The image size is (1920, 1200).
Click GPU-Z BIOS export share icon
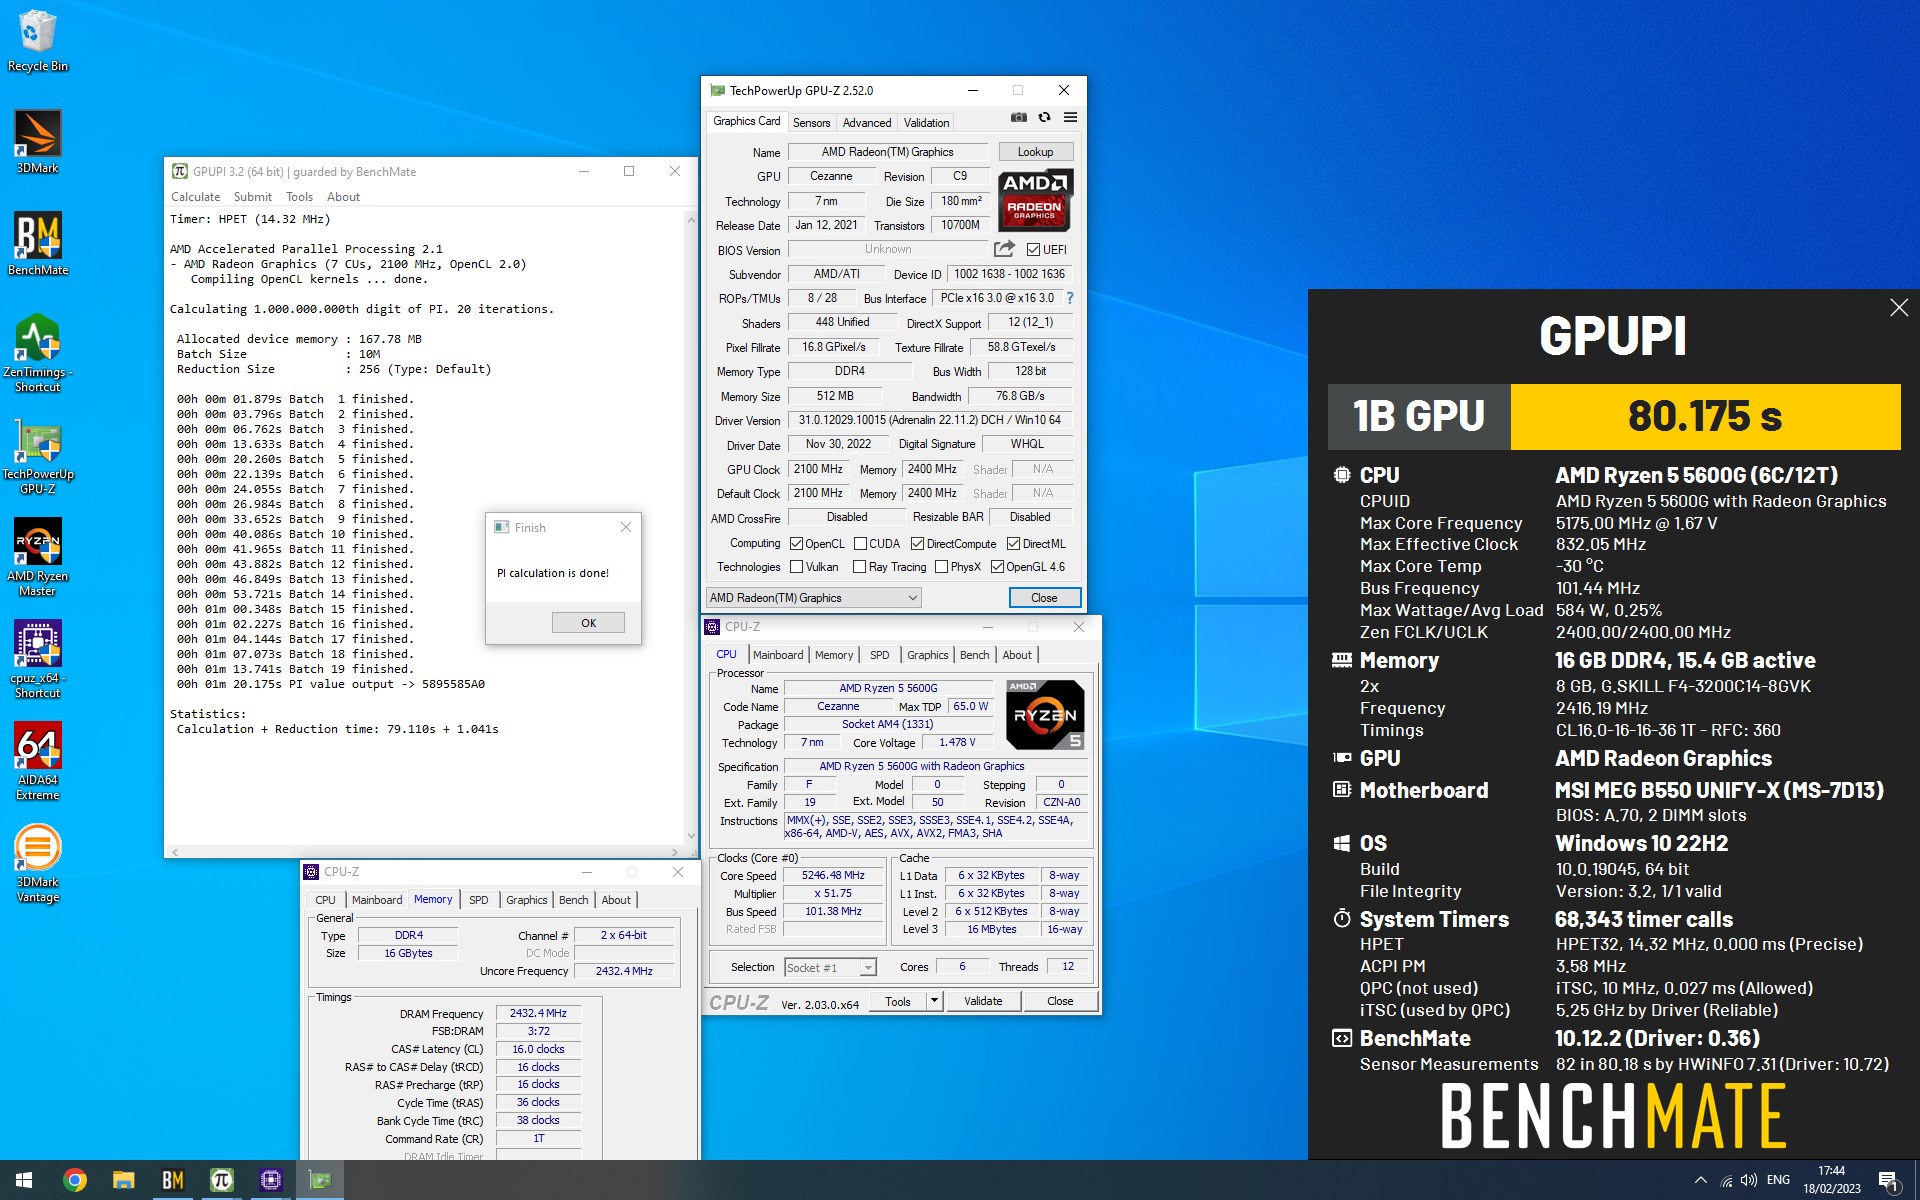1004,249
